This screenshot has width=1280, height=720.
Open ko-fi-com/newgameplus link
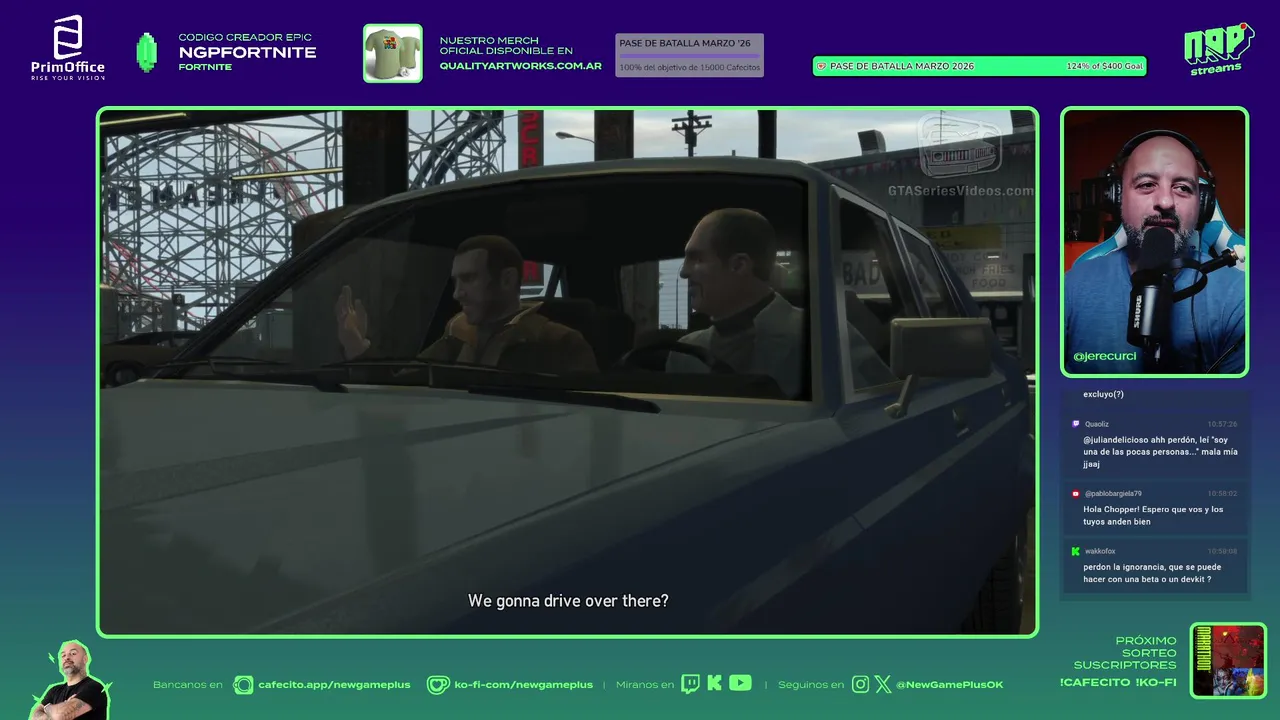point(523,684)
